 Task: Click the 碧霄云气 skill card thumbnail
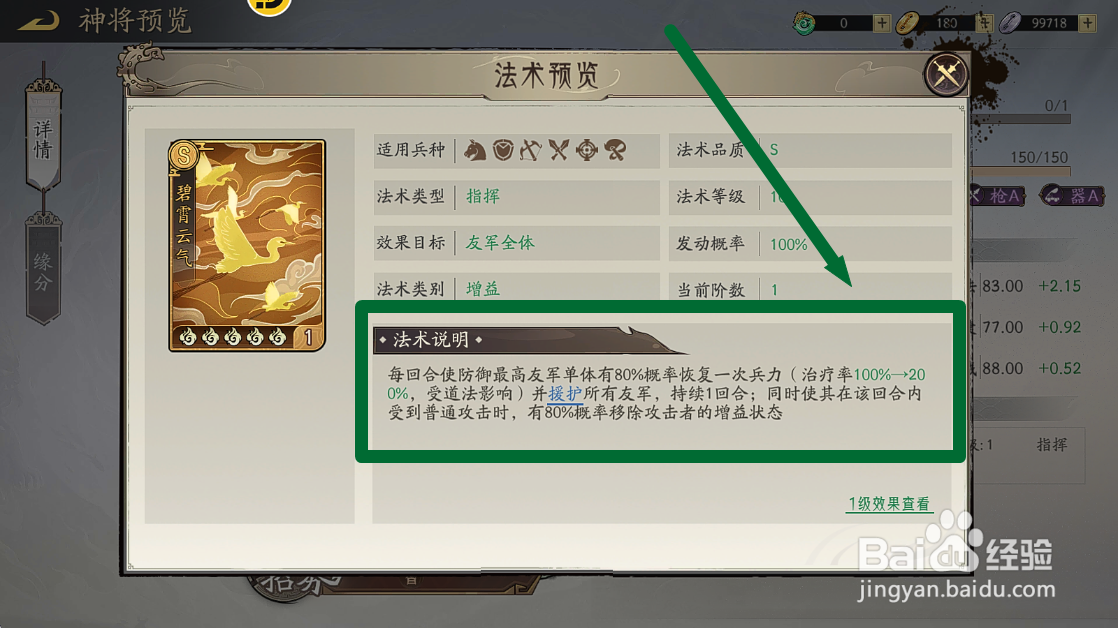pyautogui.click(x=247, y=245)
